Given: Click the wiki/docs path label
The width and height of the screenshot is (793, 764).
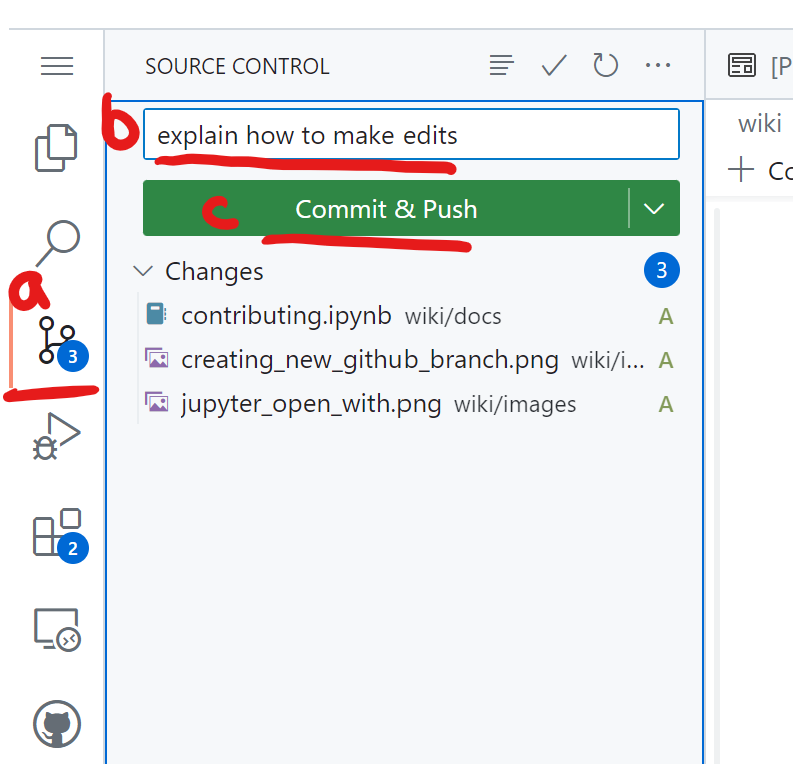Looking at the screenshot, I should pyautogui.click(x=453, y=317).
